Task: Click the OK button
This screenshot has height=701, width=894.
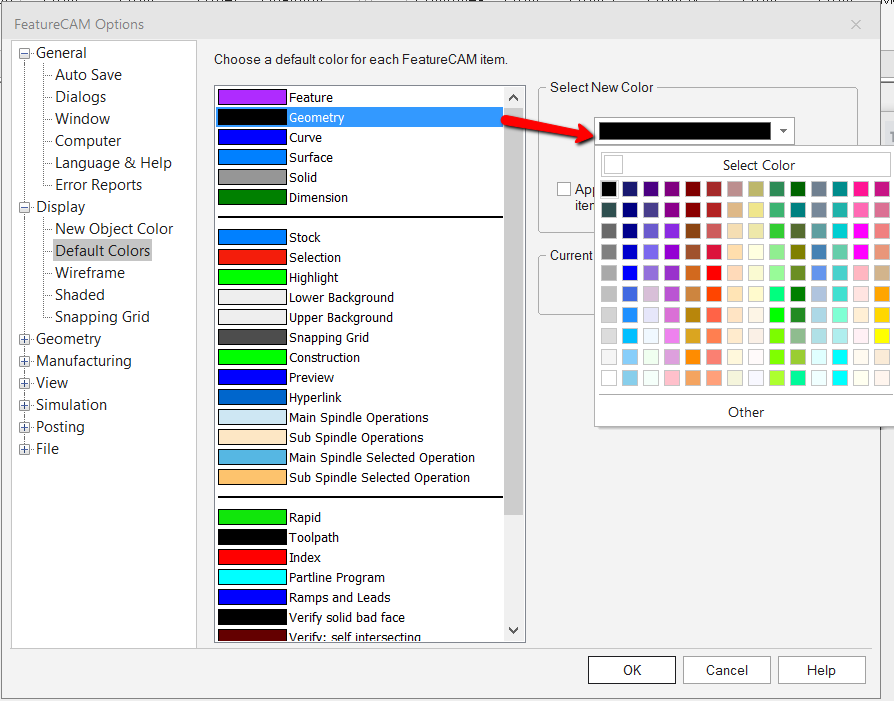Action: [x=632, y=670]
